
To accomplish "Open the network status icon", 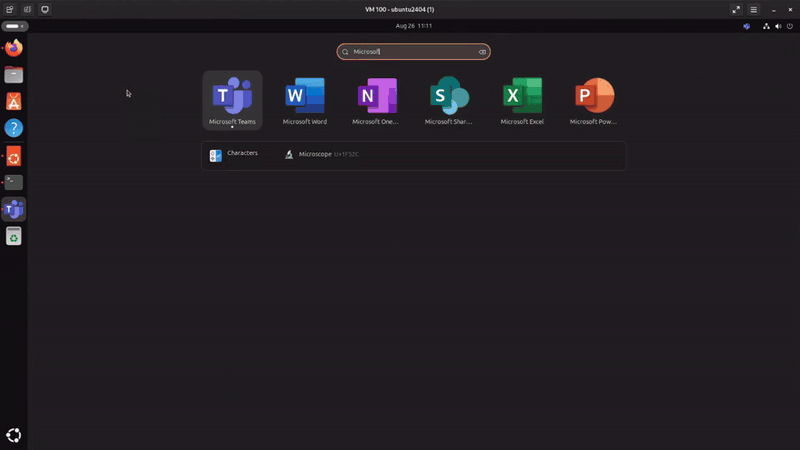I will (766, 26).
